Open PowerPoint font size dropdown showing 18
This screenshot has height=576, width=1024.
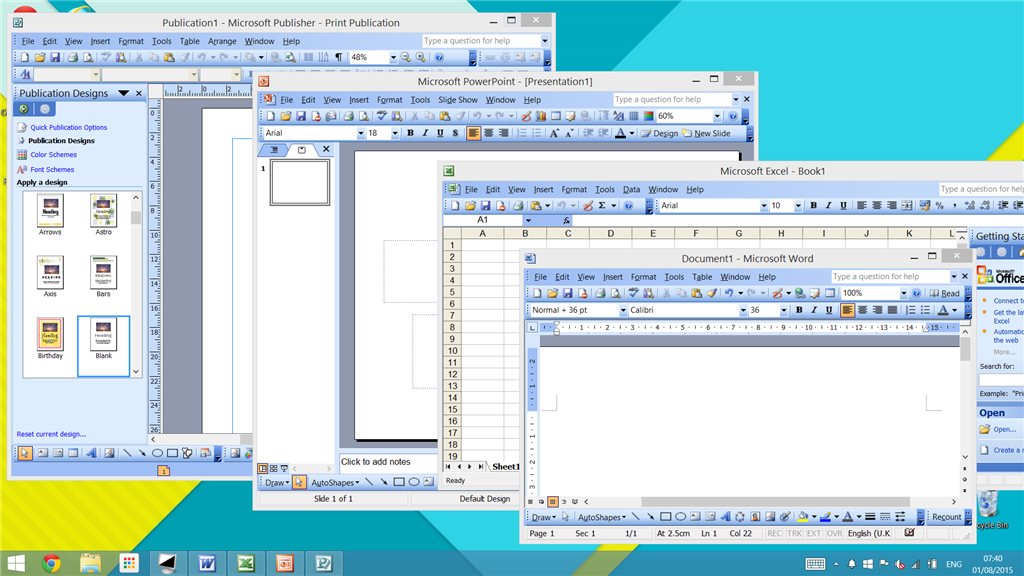click(394, 134)
